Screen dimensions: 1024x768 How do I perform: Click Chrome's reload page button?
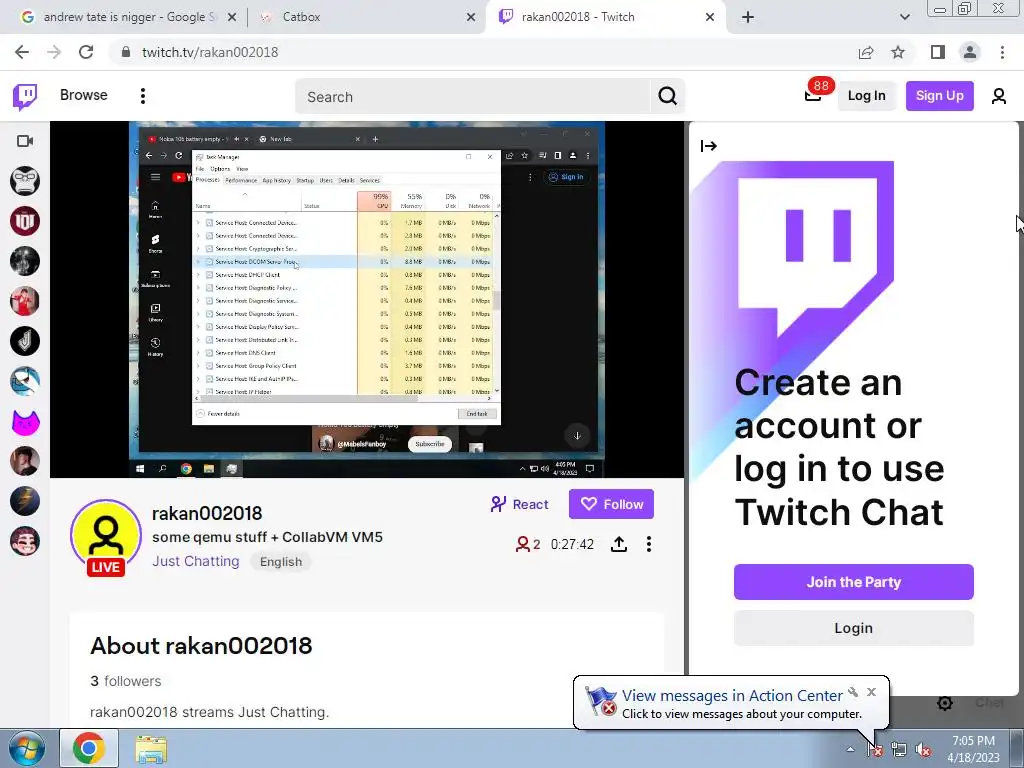pyautogui.click(x=86, y=52)
